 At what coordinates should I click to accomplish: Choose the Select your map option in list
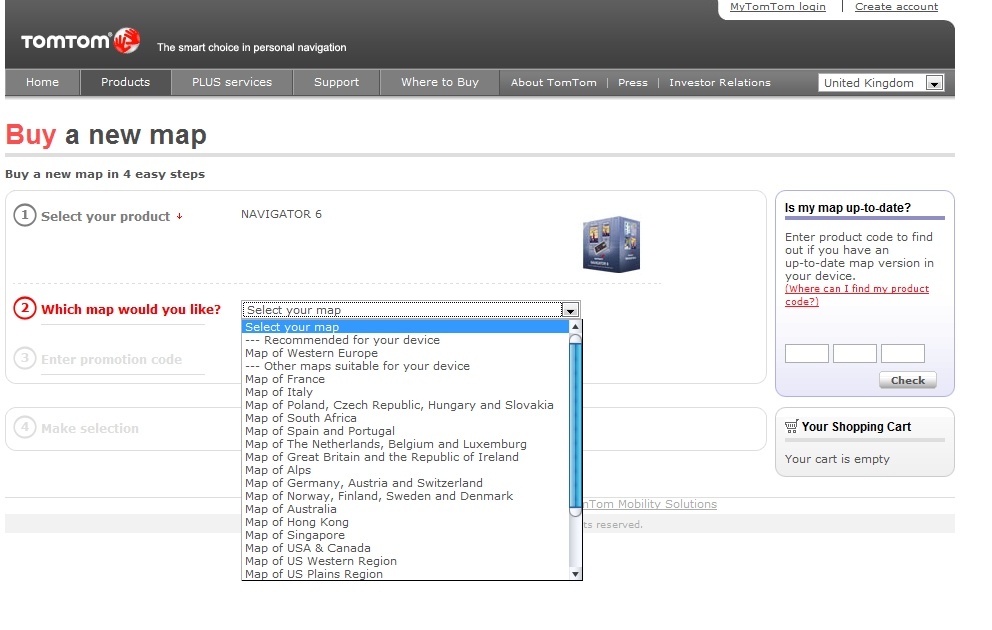(406, 327)
